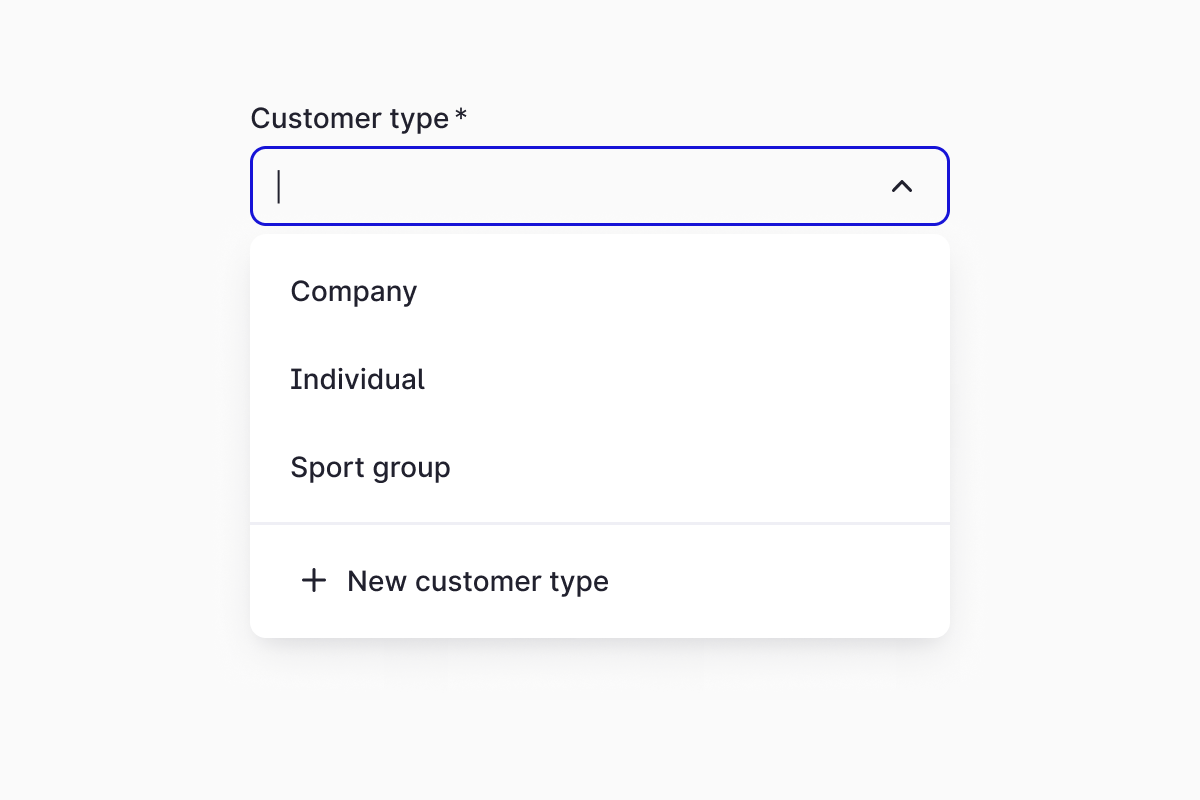This screenshot has height=800, width=1200.
Task: Click the text 'New customer type'
Action: [x=478, y=581]
